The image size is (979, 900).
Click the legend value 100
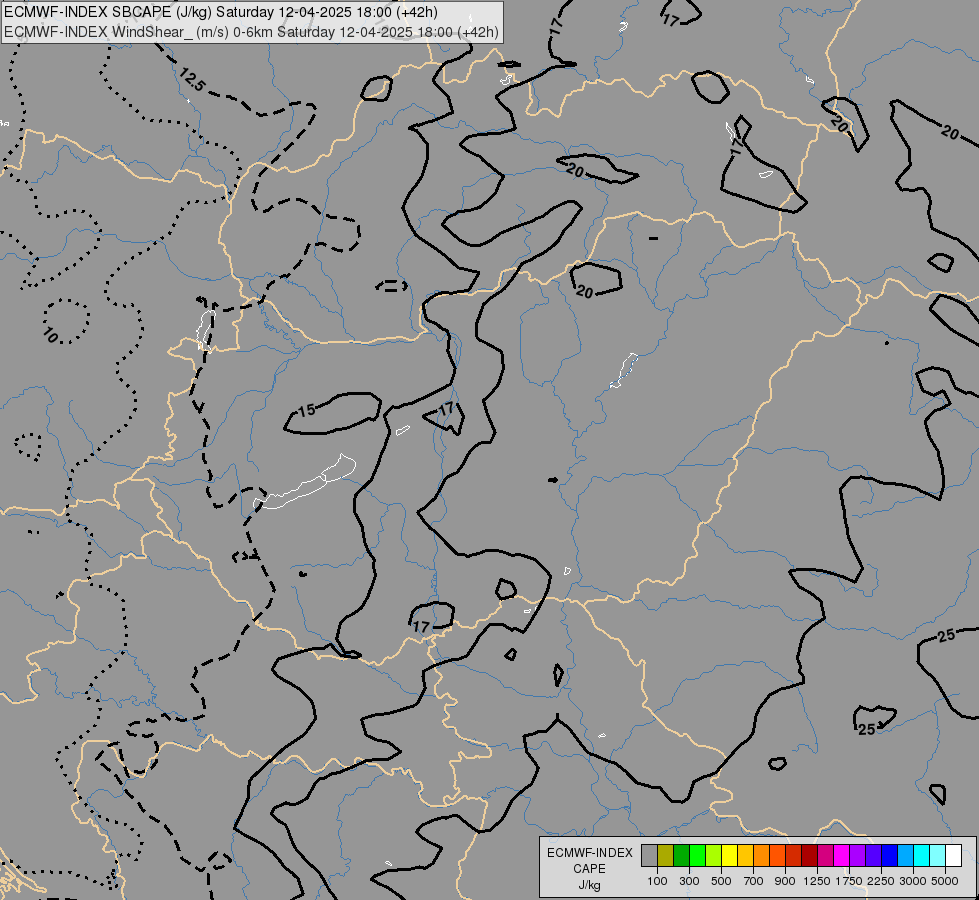coord(657,881)
